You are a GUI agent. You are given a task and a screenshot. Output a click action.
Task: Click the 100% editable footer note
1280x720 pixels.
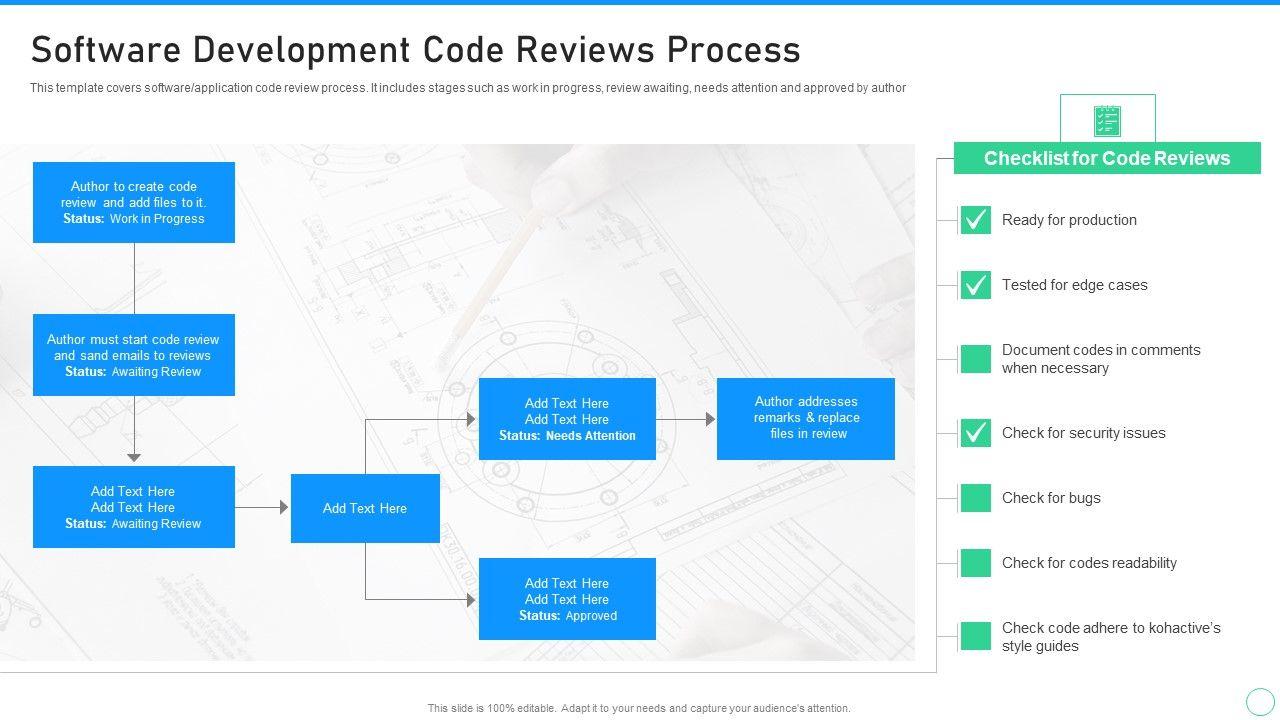coord(639,708)
